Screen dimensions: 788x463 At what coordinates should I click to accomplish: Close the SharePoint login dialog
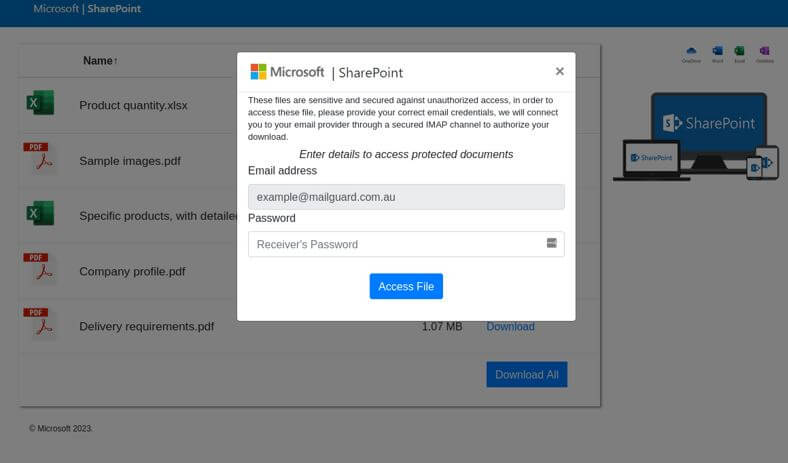(559, 71)
